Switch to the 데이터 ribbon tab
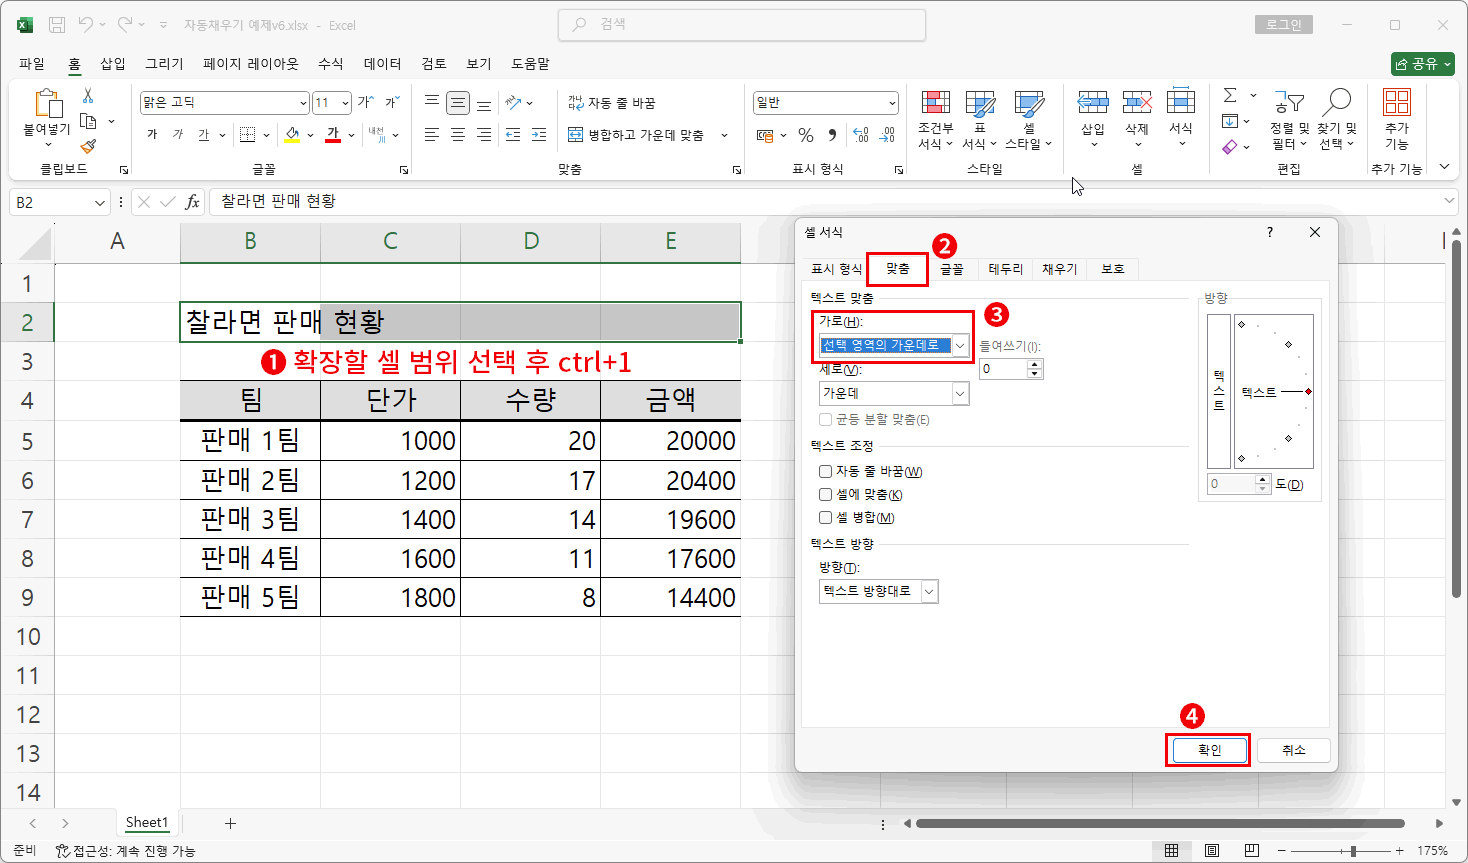The image size is (1468, 863). [382, 63]
